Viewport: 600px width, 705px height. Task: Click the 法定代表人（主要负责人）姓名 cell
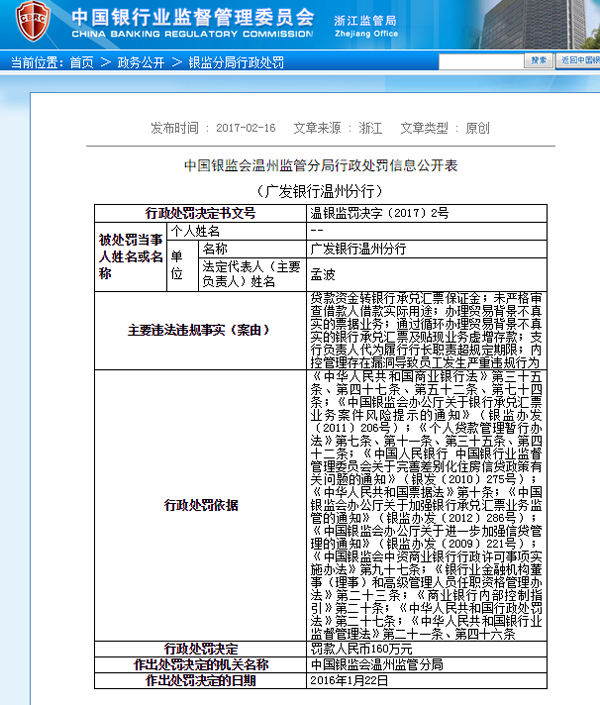(252, 274)
